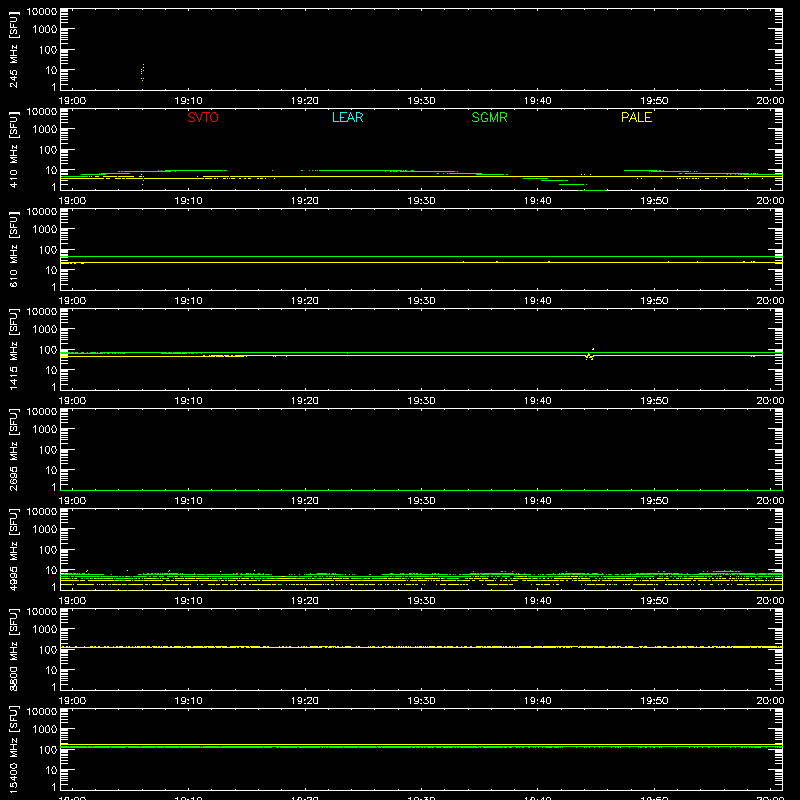Click 20:00 tick label below 245 MHz panel
The image size is (800, 800).
[x=770, y=101]
